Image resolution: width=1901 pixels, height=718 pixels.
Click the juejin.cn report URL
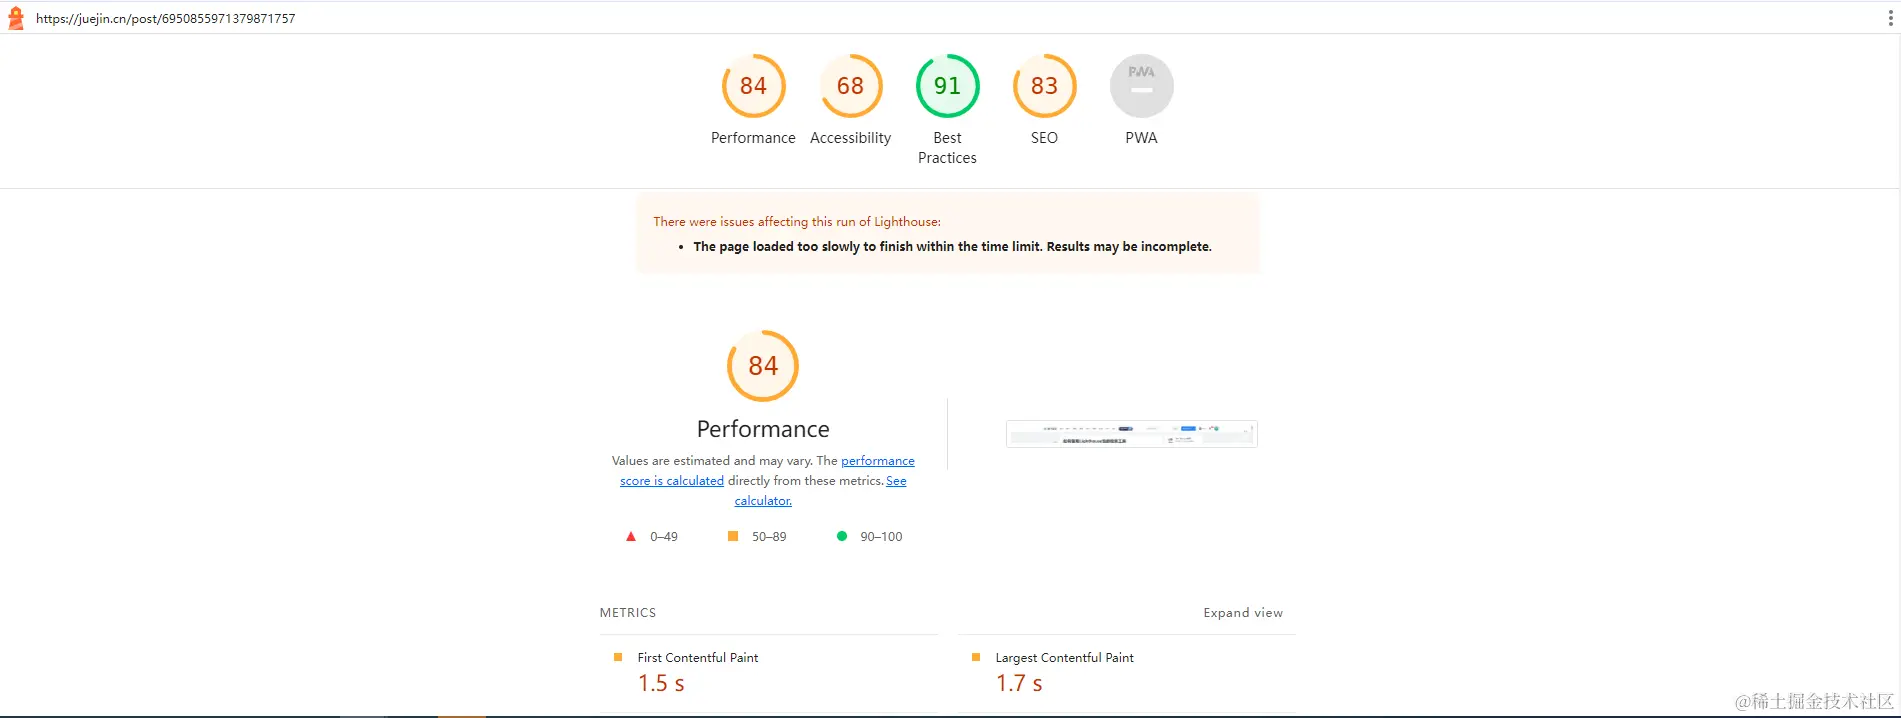tap(166, 18)
